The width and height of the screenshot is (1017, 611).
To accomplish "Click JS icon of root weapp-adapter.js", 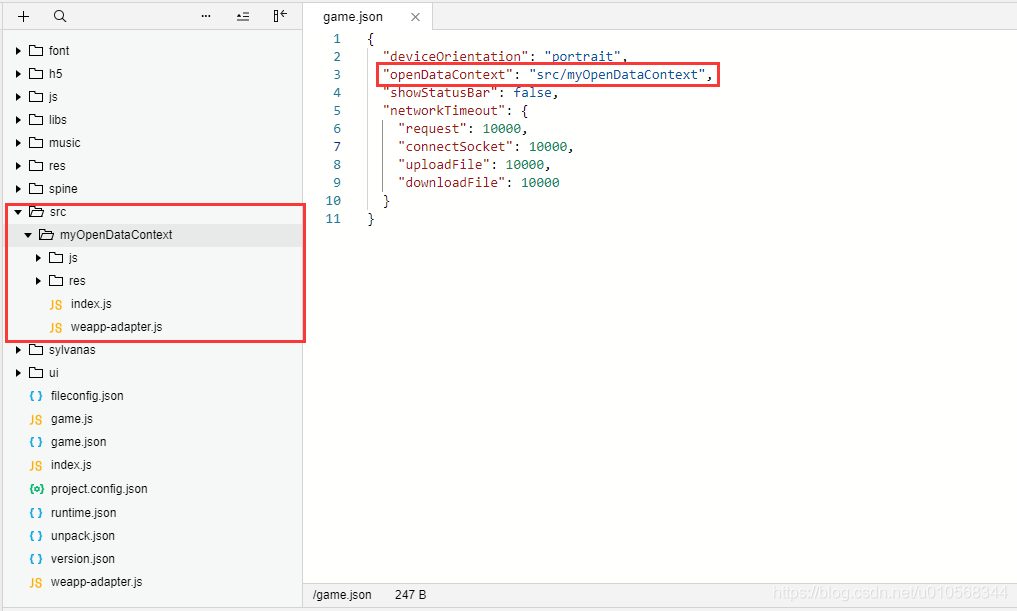I will click(36, 582).
